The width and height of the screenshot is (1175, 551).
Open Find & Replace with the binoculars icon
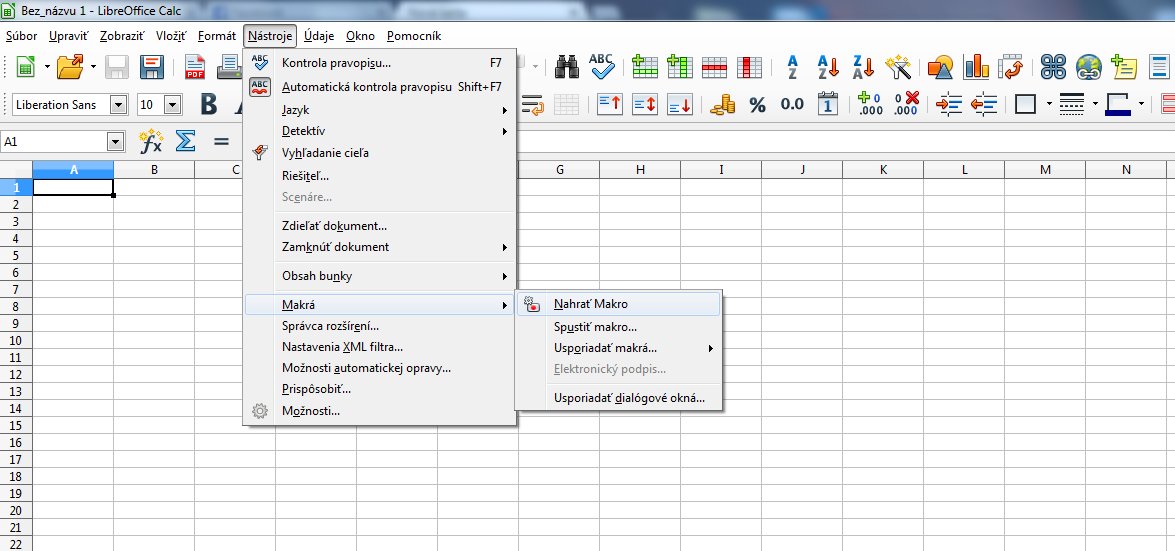point(567,67)
